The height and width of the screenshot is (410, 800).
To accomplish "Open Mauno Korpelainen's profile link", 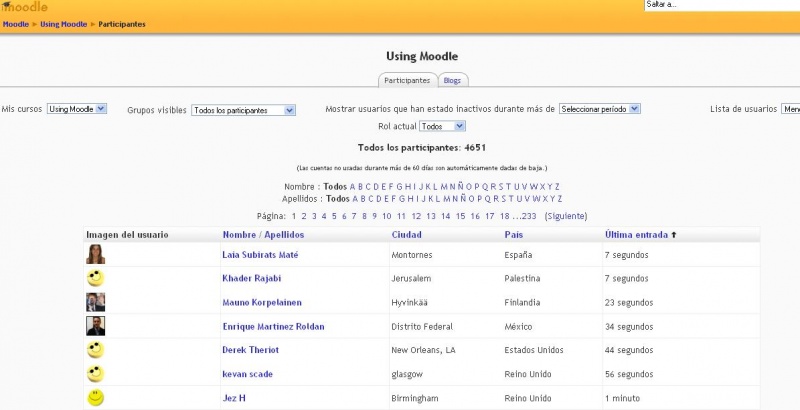I will pos(262,302).
